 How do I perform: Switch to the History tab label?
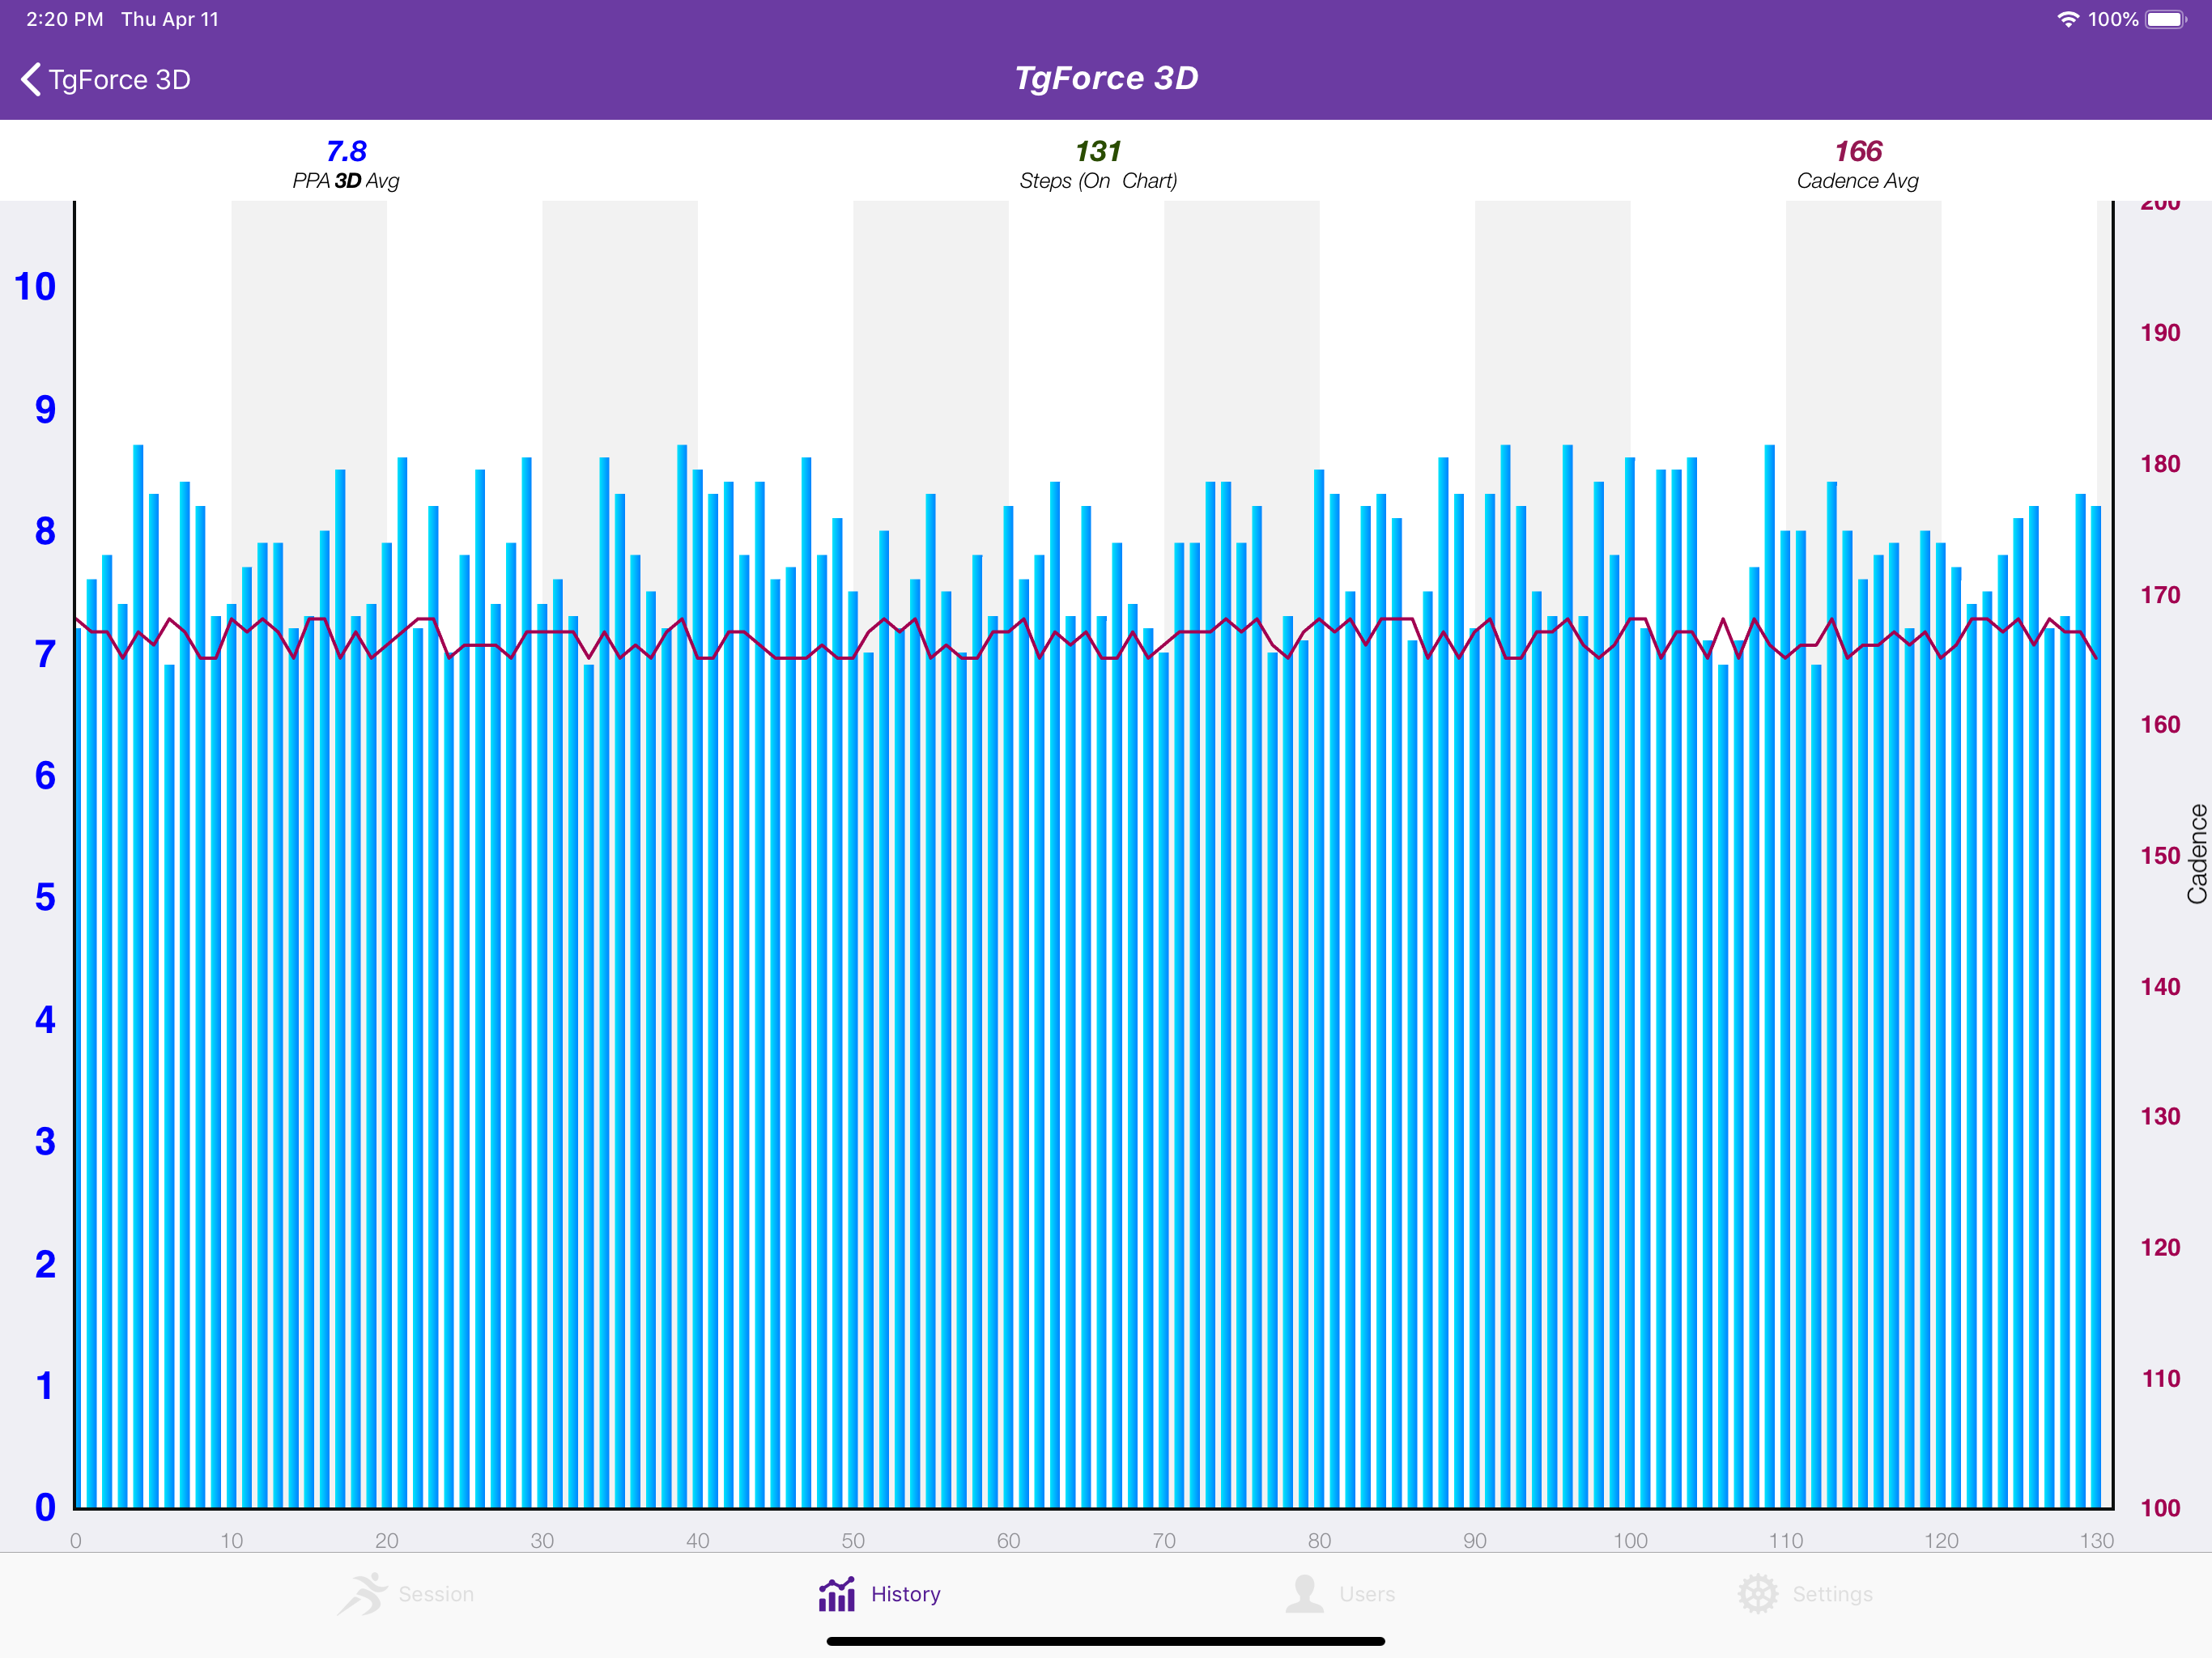pyautogui.click(x=906, y=1594)
